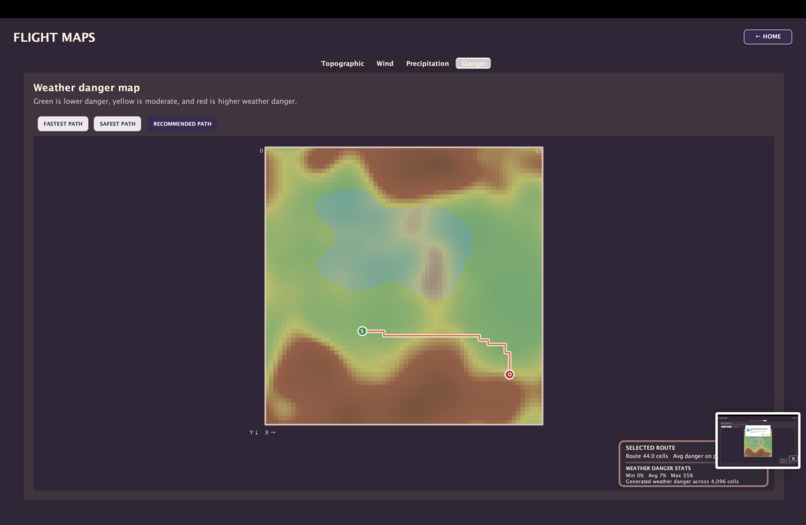
Task: Click the danger color legend description text
Action: pyautogui.click(x=165, y=101)
